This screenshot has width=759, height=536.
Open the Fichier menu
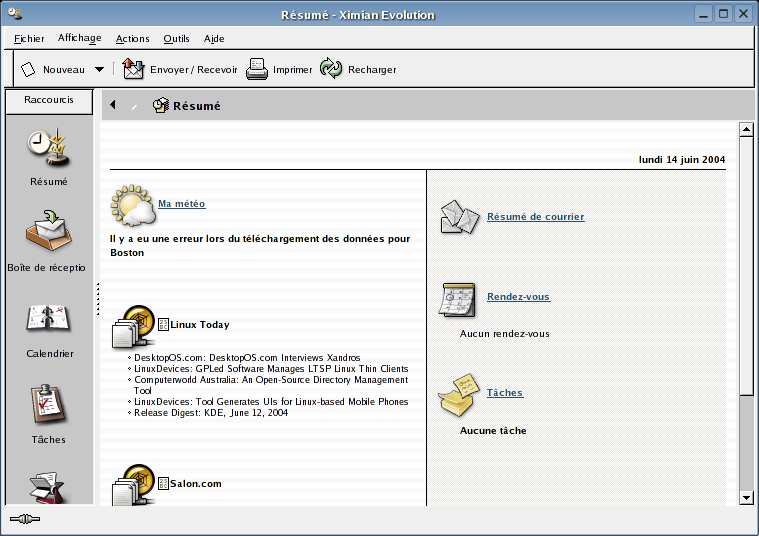coord(29,39)
